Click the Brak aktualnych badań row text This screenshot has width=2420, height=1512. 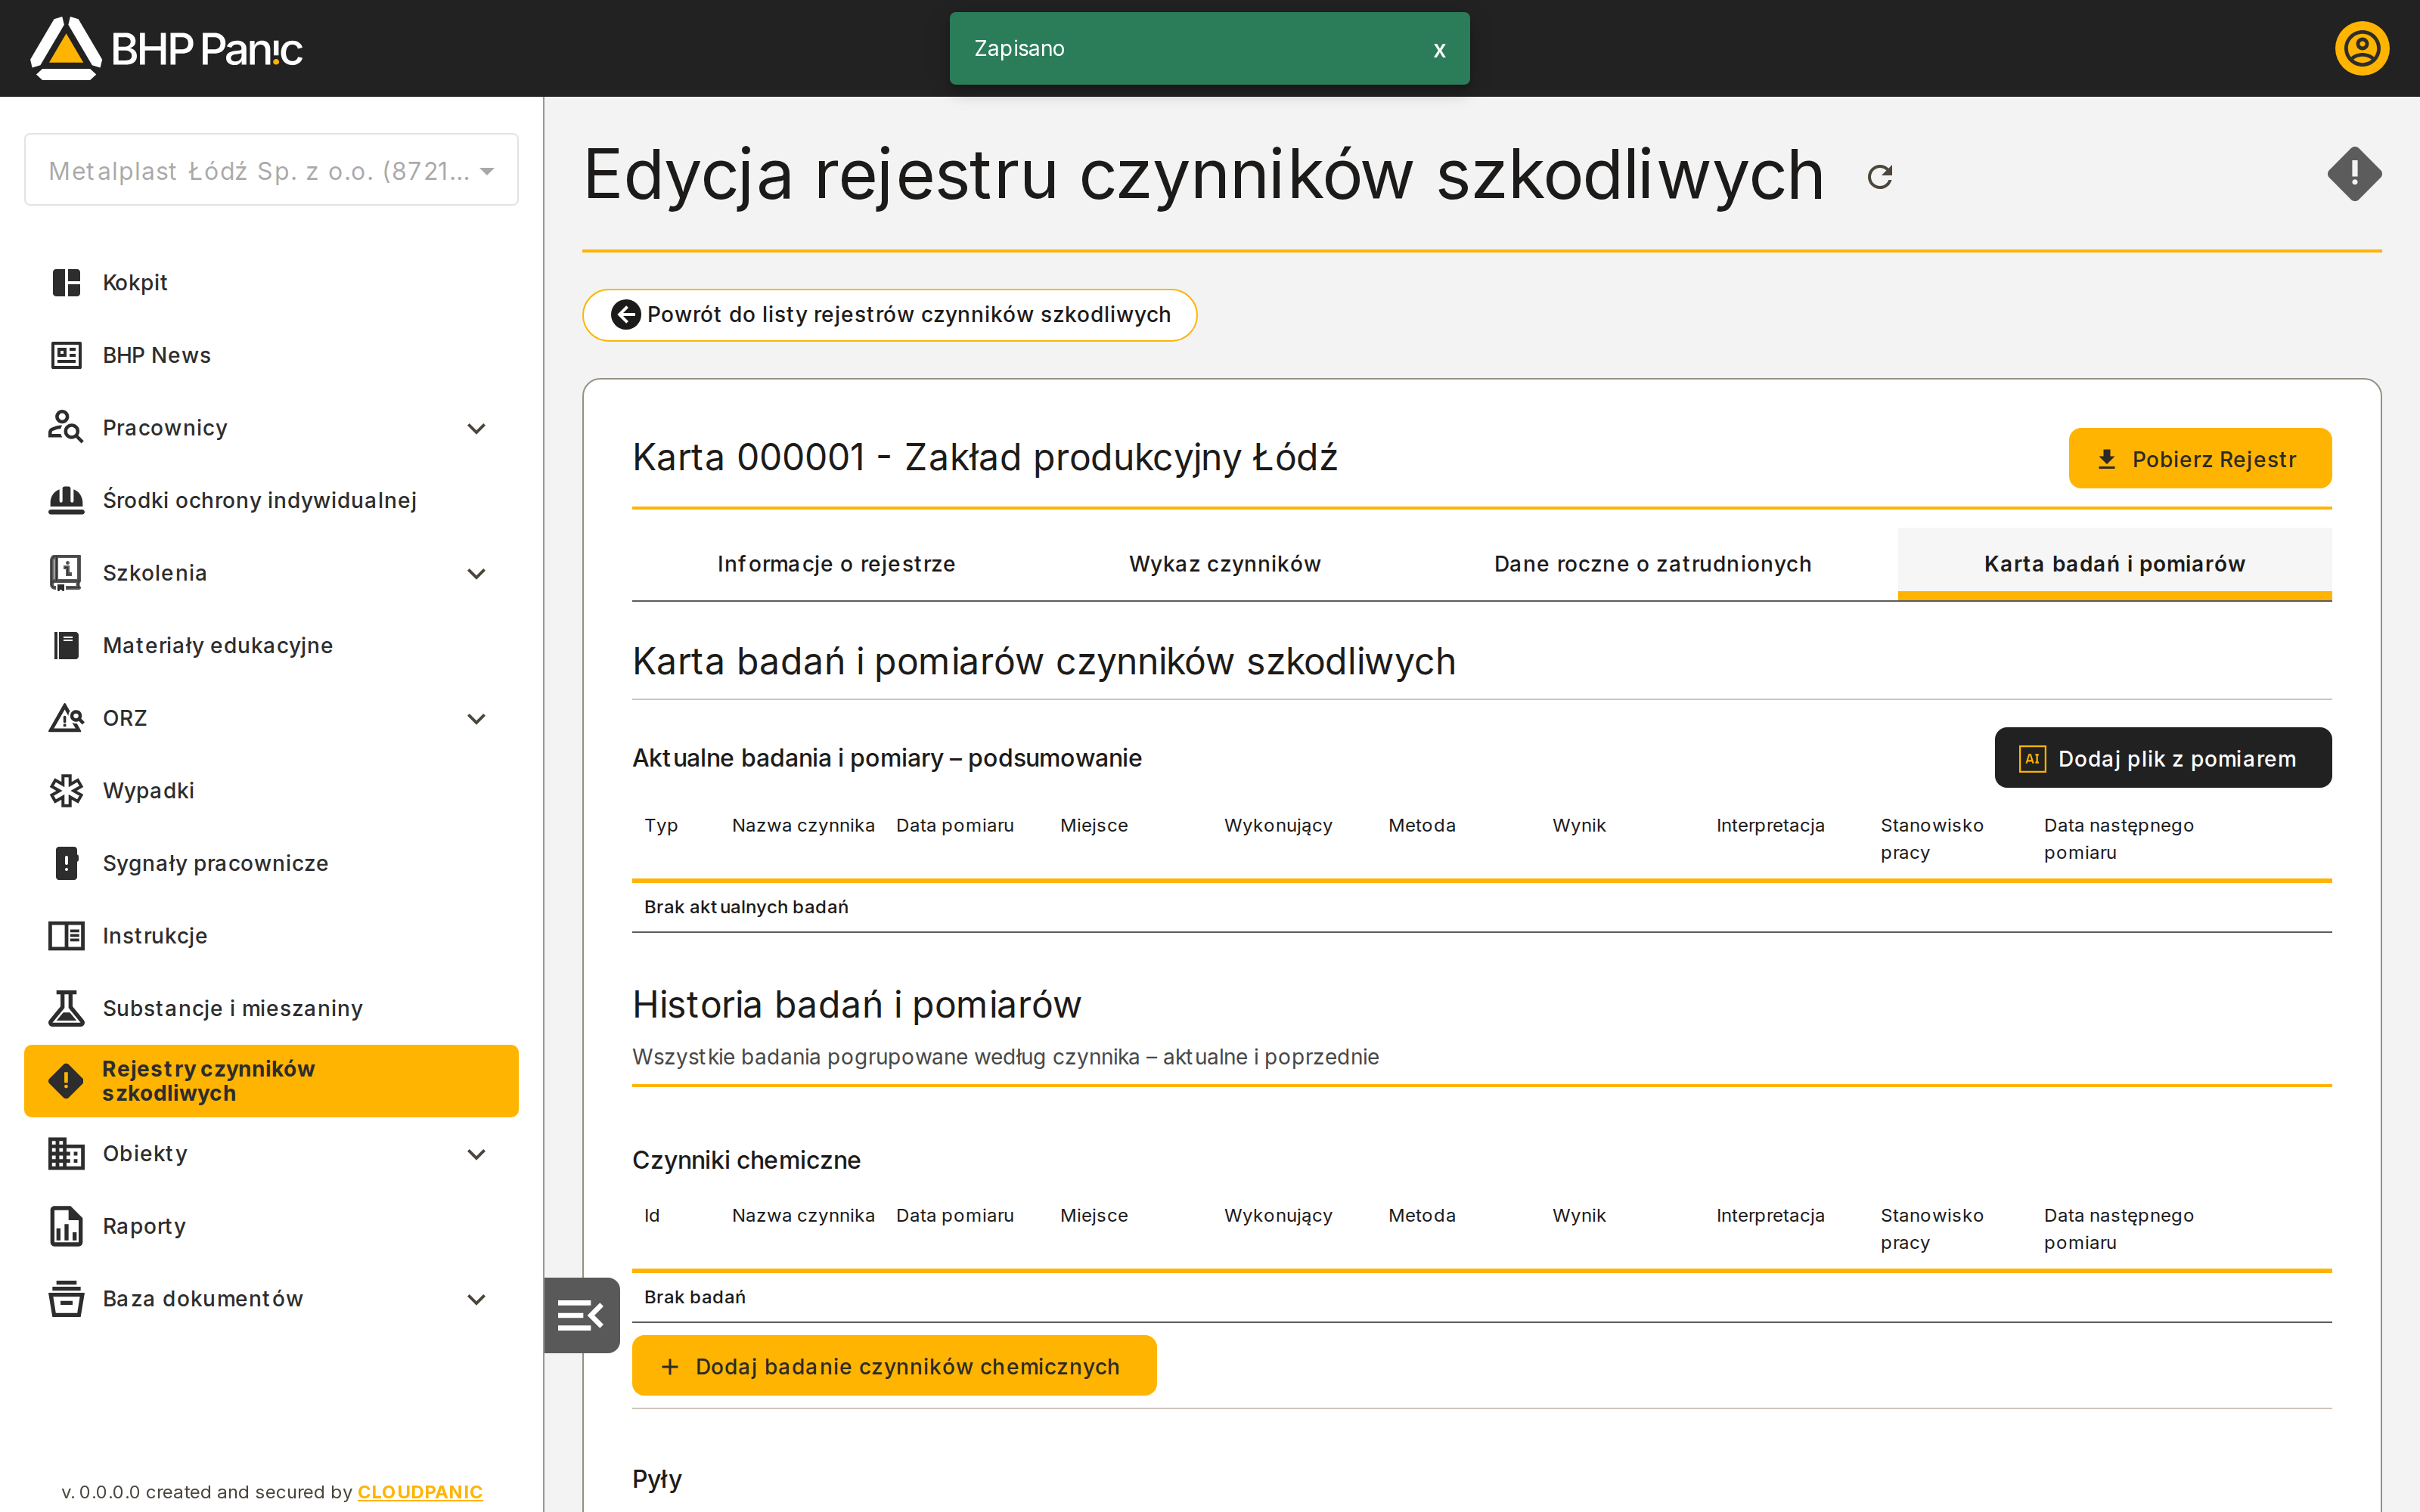pyautogui.click(x=746, y=907)
